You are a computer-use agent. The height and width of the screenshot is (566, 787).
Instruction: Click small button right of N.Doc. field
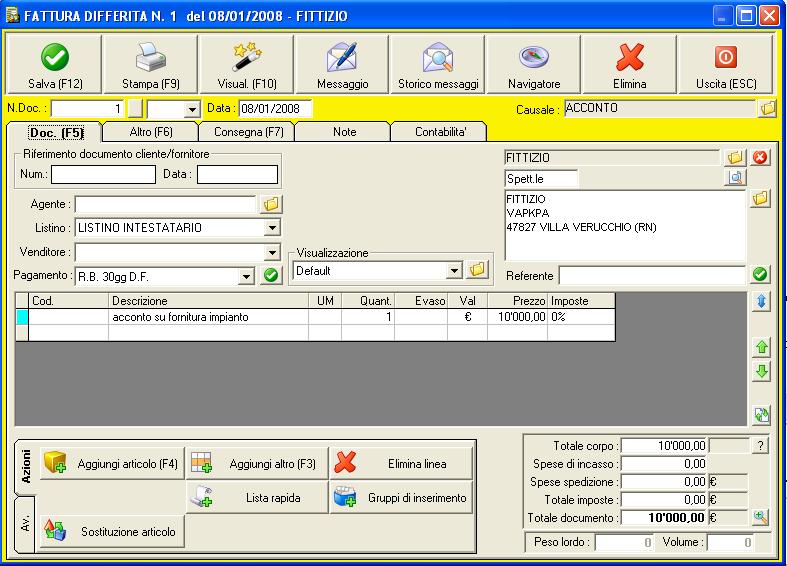pos(135,108)
